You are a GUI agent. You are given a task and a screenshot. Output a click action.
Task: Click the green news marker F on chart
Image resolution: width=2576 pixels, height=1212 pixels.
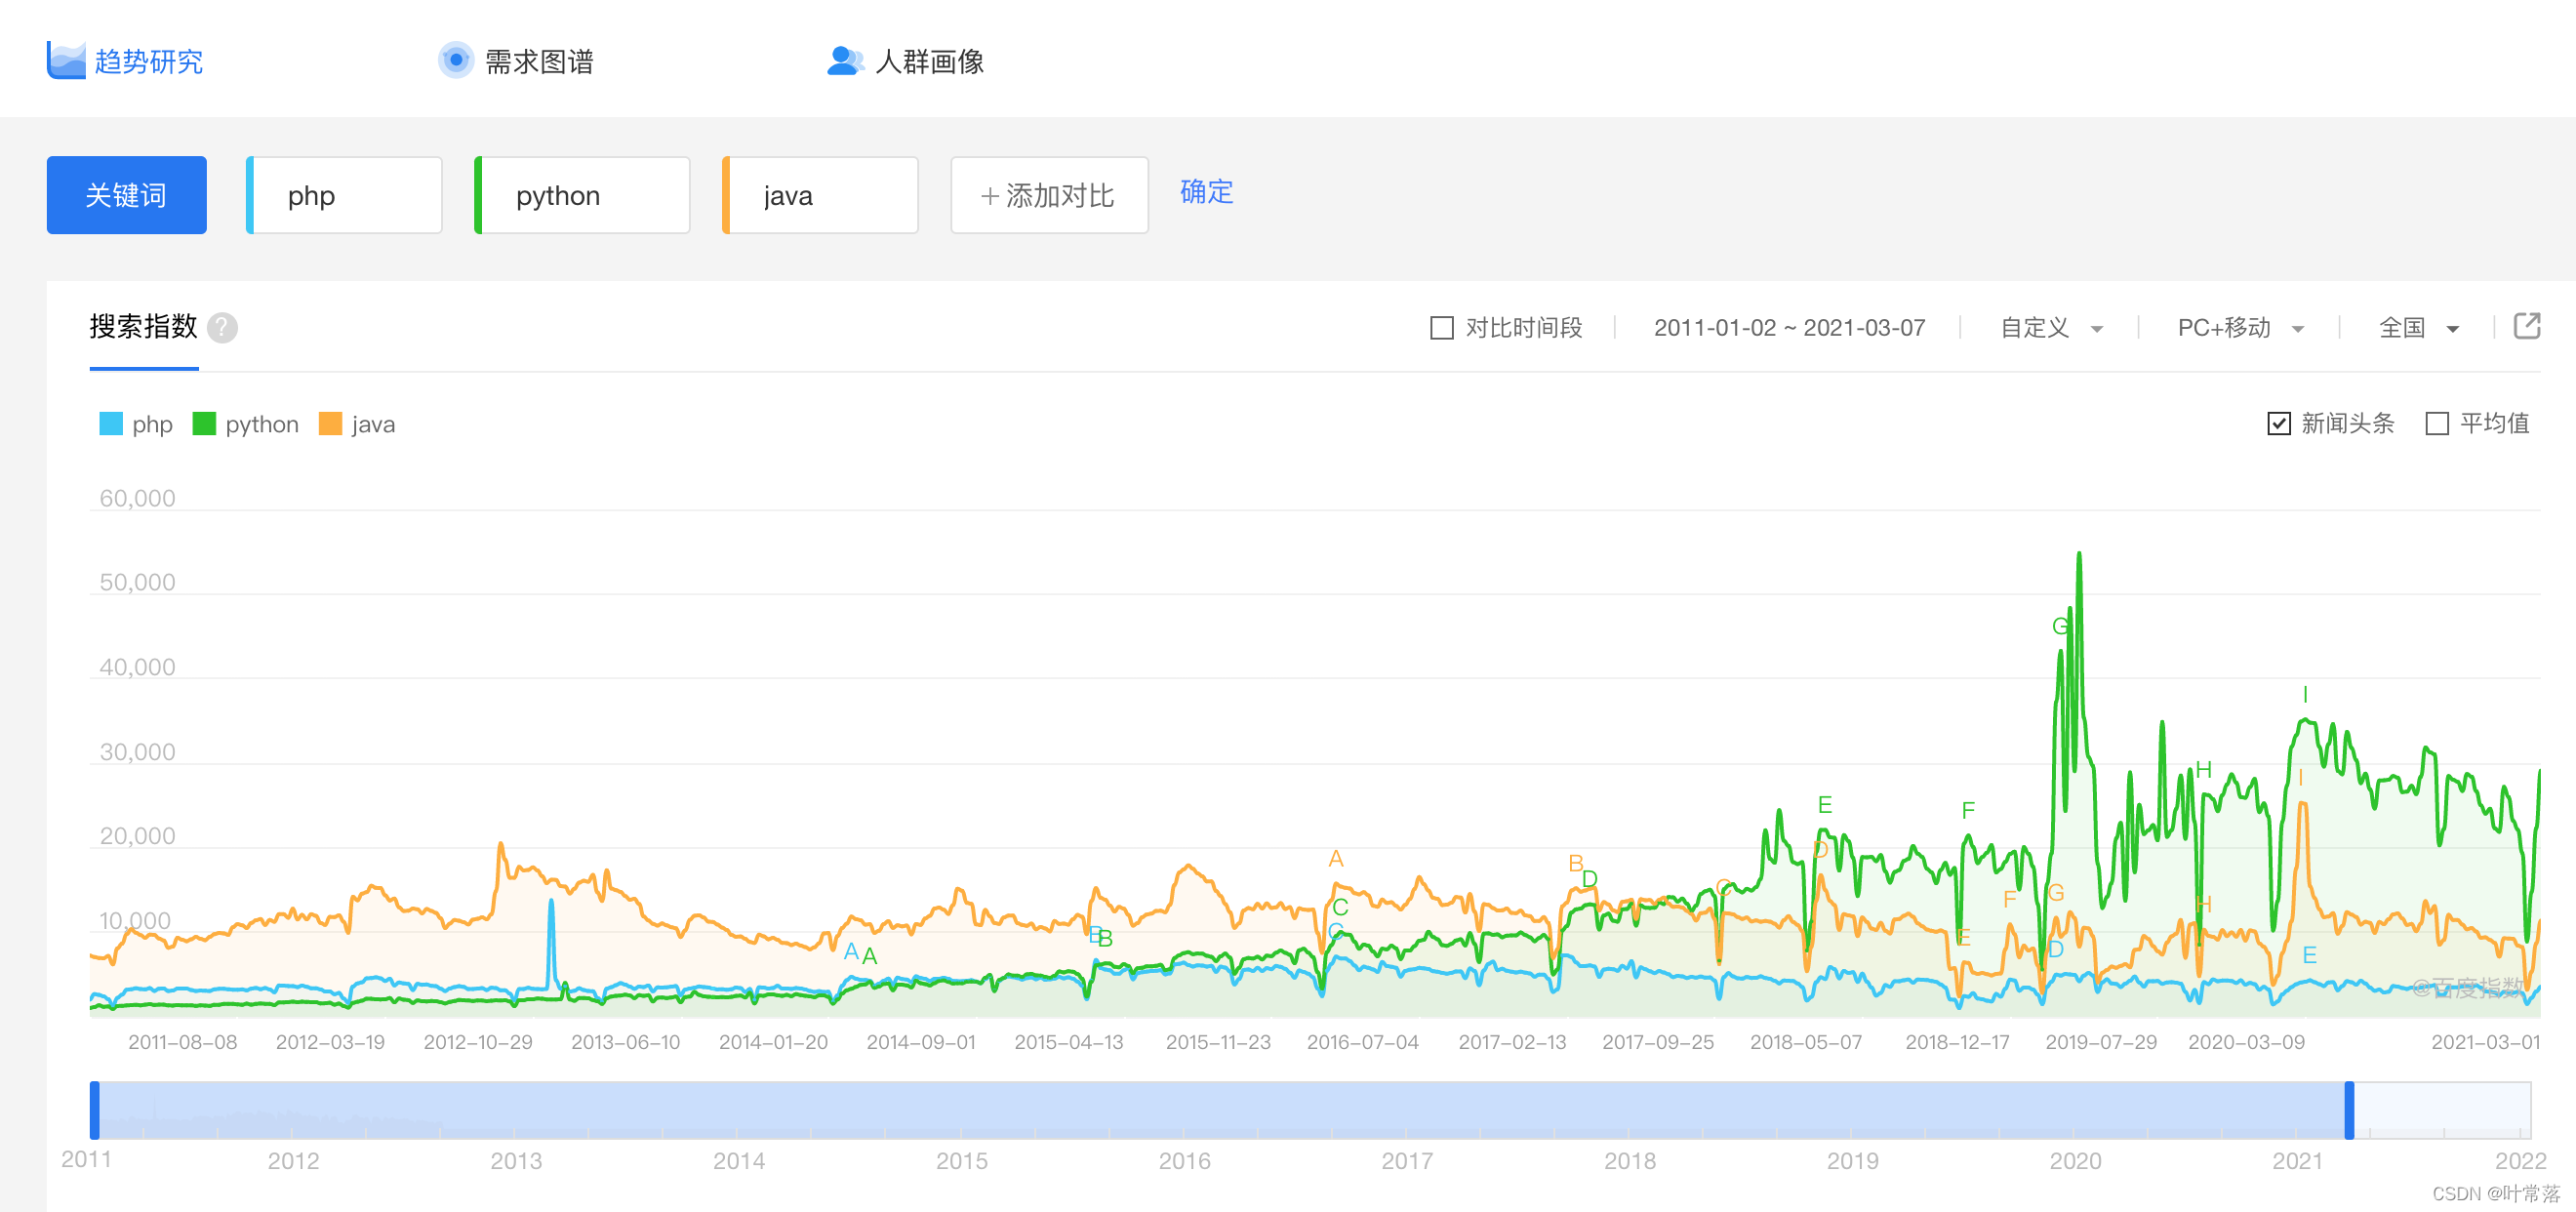tap(1968, 810)
